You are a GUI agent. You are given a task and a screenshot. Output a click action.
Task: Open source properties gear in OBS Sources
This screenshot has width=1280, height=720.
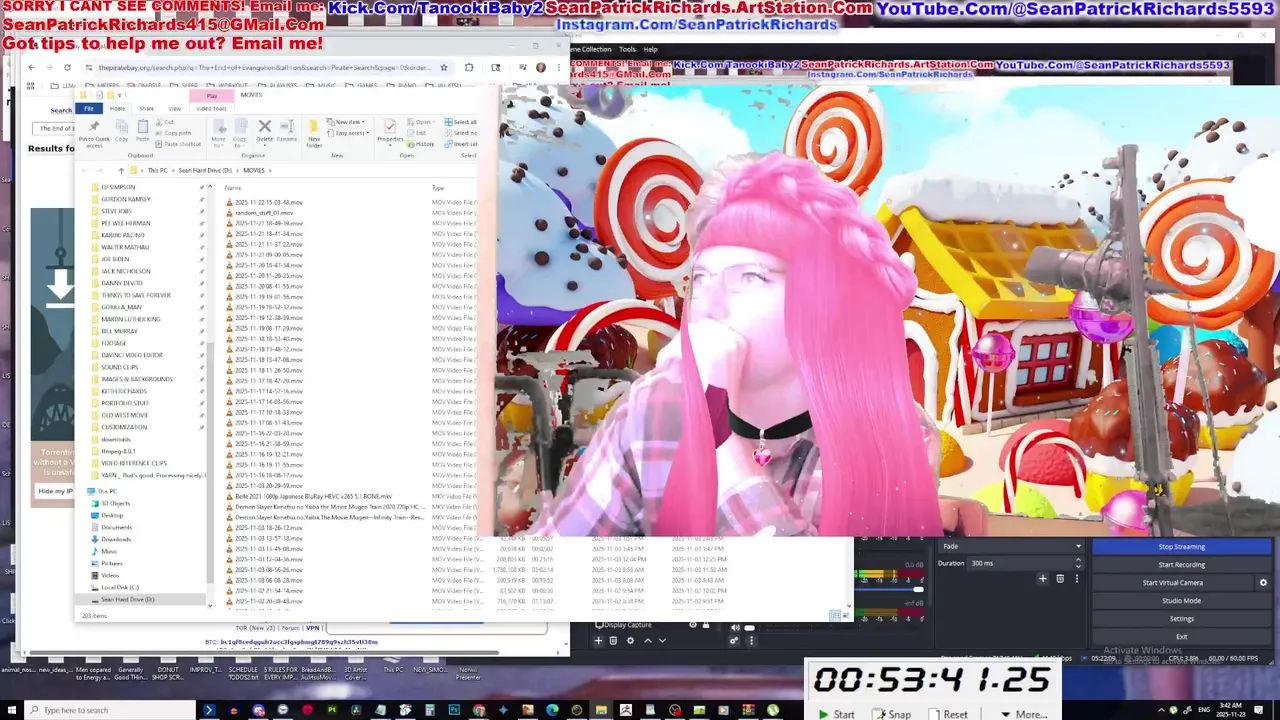point(630,640)
